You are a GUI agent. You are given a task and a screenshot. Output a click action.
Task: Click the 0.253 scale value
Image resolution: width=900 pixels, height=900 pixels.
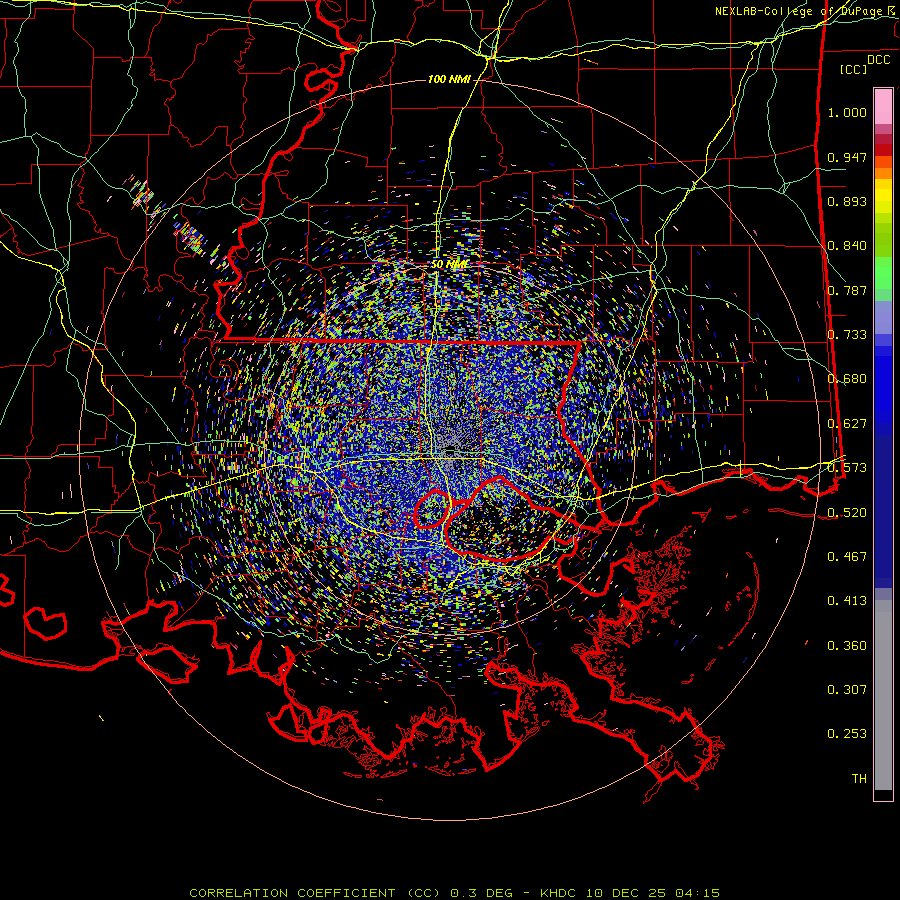coord(847,734)
